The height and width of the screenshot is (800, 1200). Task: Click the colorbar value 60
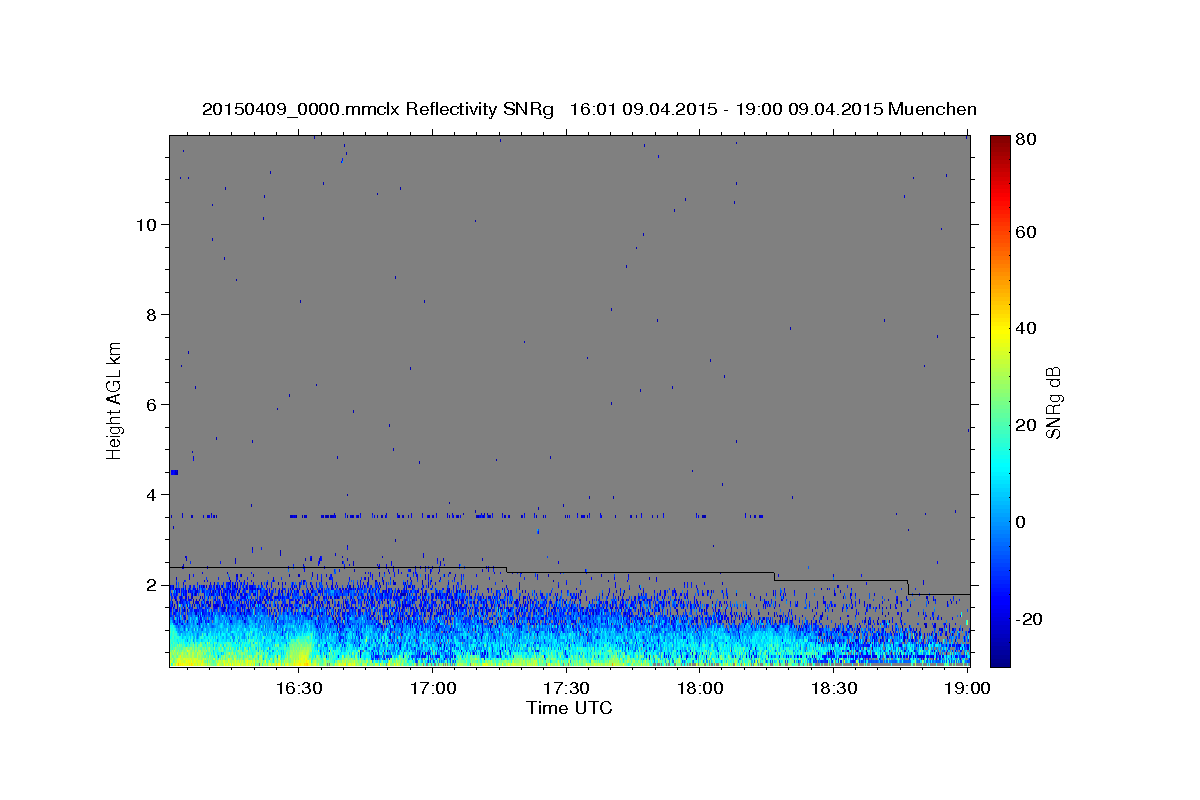1024,232
